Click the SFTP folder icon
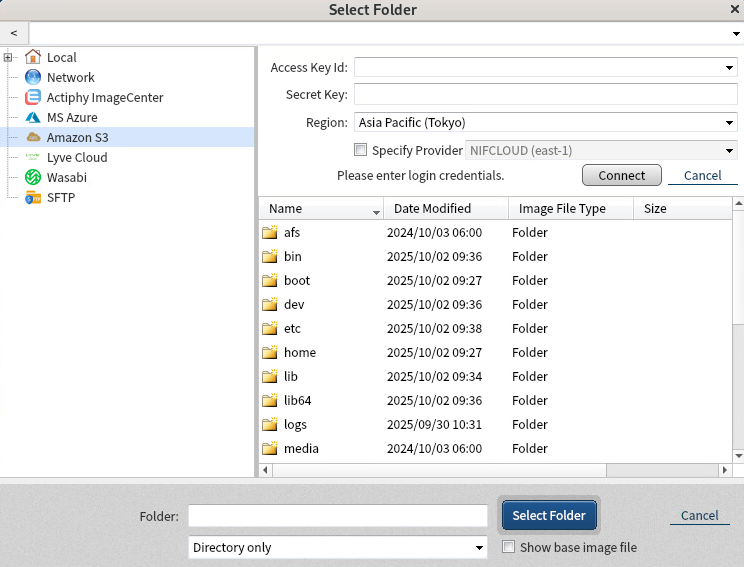 click(33, 197)
